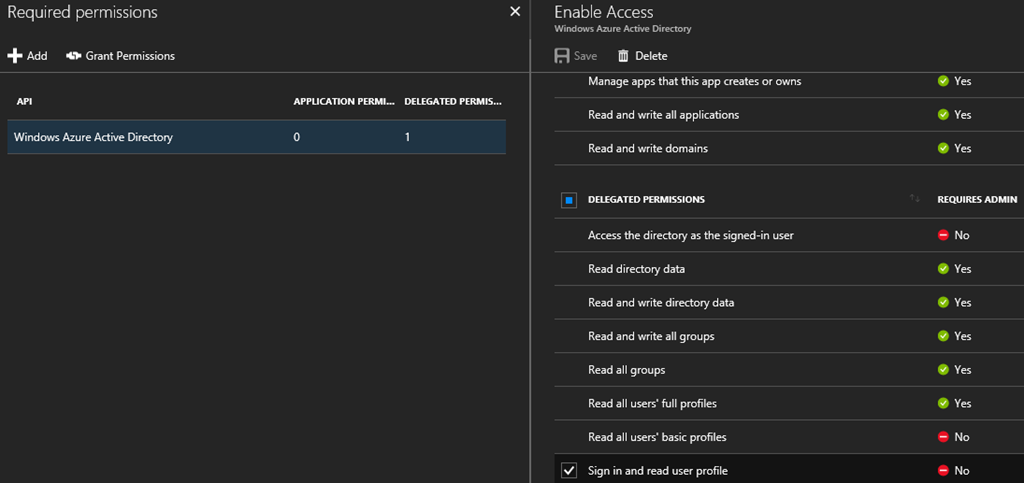Viewport: 1024px width, 483px height.
Task: Click the Application Permissions column header
Action: pyautogui.click(x=343, y=102)
